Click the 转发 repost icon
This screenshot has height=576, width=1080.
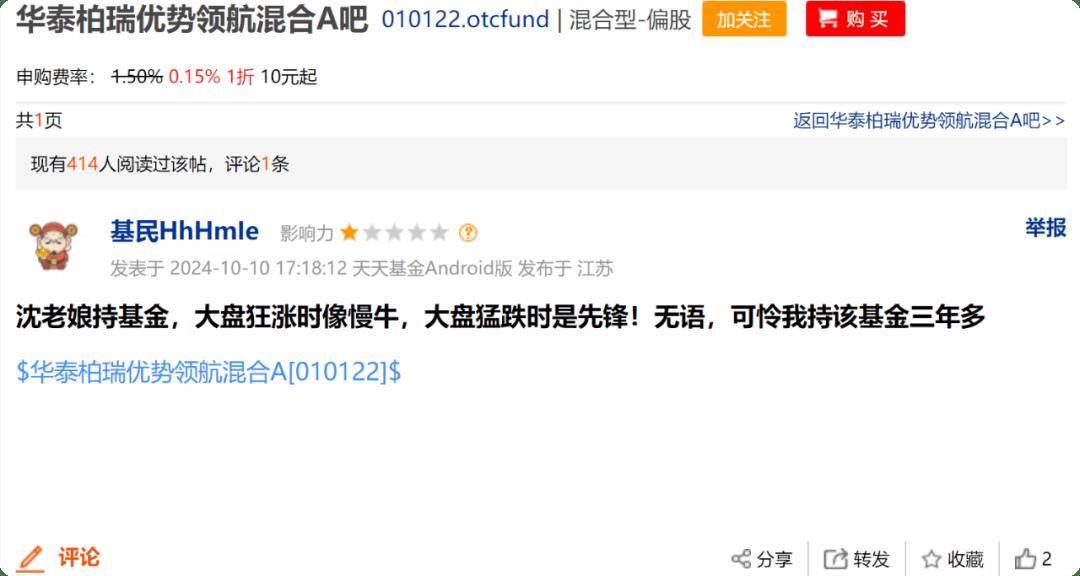click(835, 559)
